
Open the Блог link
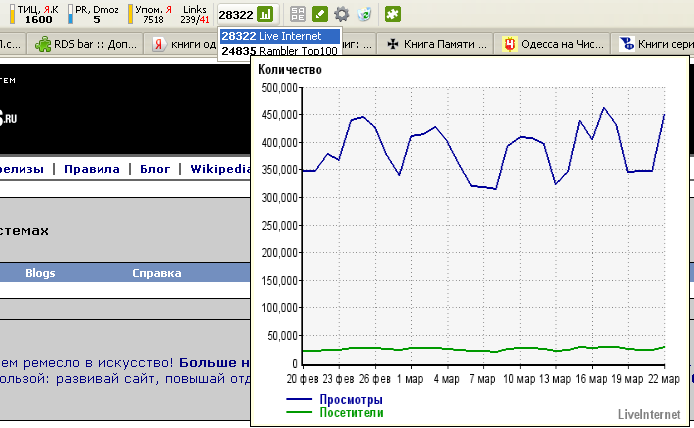pyautogui.click(x=155, y=169)
